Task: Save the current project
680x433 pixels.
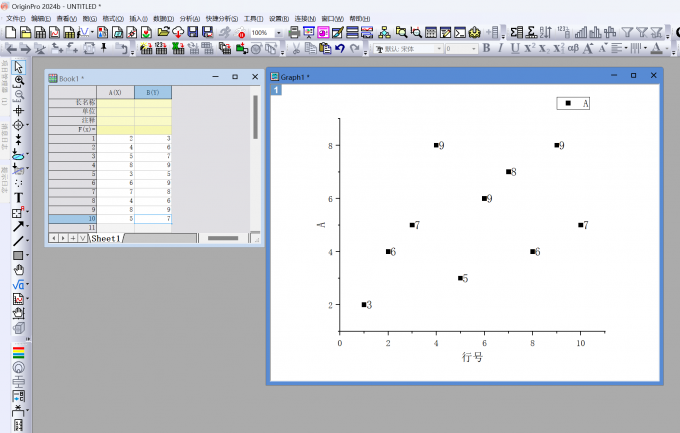Action: click(193, 32)
